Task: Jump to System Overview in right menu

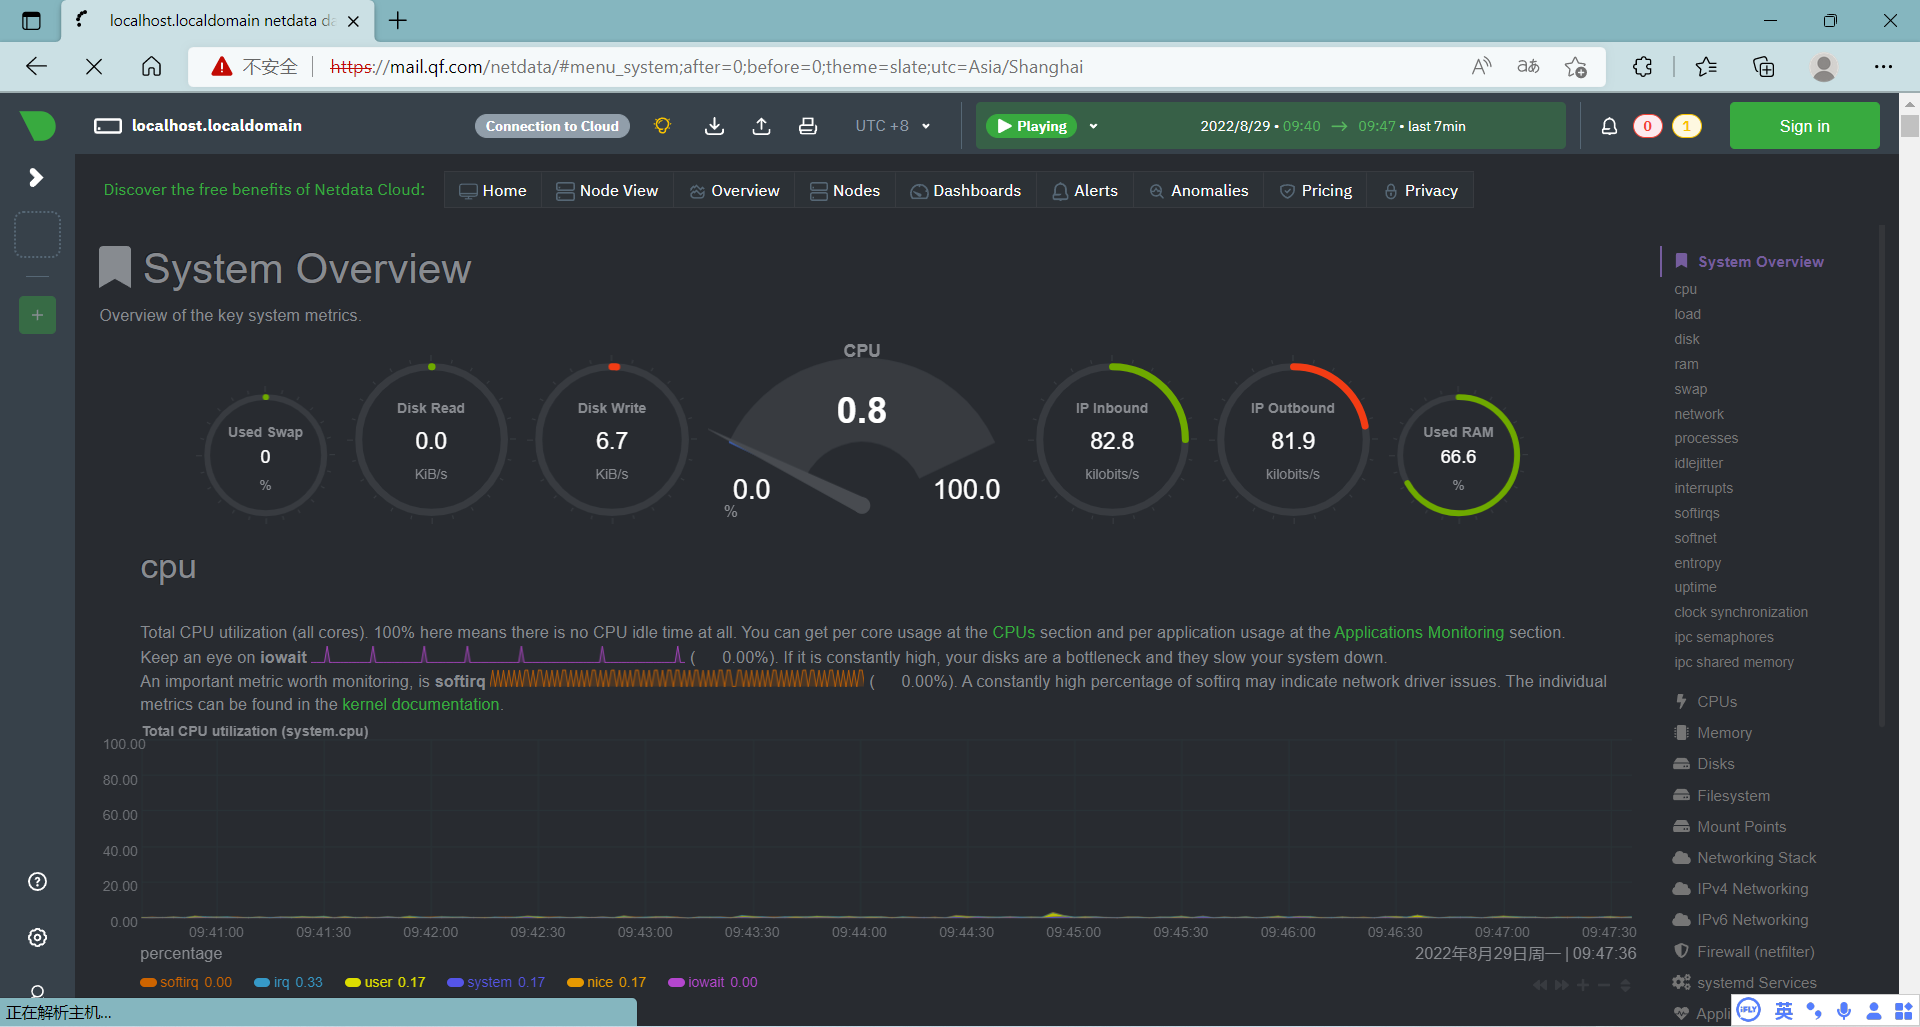Action: (1760, 262)
